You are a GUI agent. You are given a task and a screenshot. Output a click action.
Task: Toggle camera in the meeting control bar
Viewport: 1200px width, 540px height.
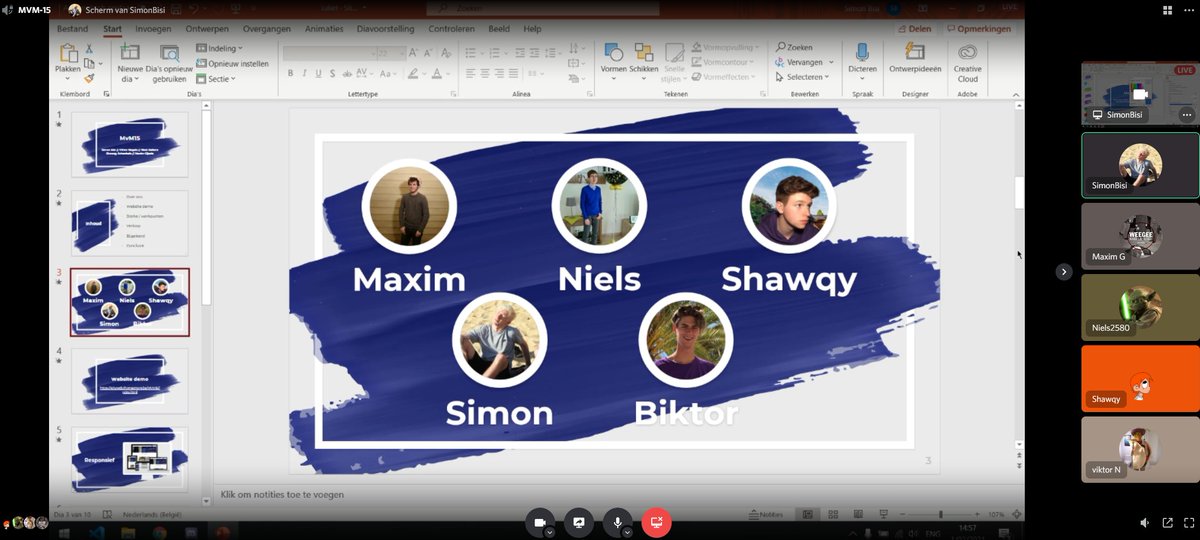click(540, 522)
